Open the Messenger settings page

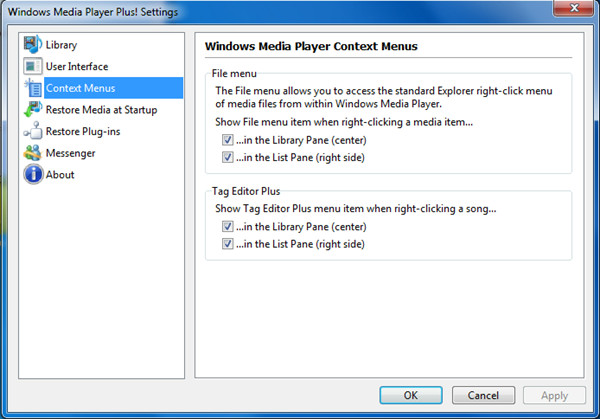tap(70, 153)
